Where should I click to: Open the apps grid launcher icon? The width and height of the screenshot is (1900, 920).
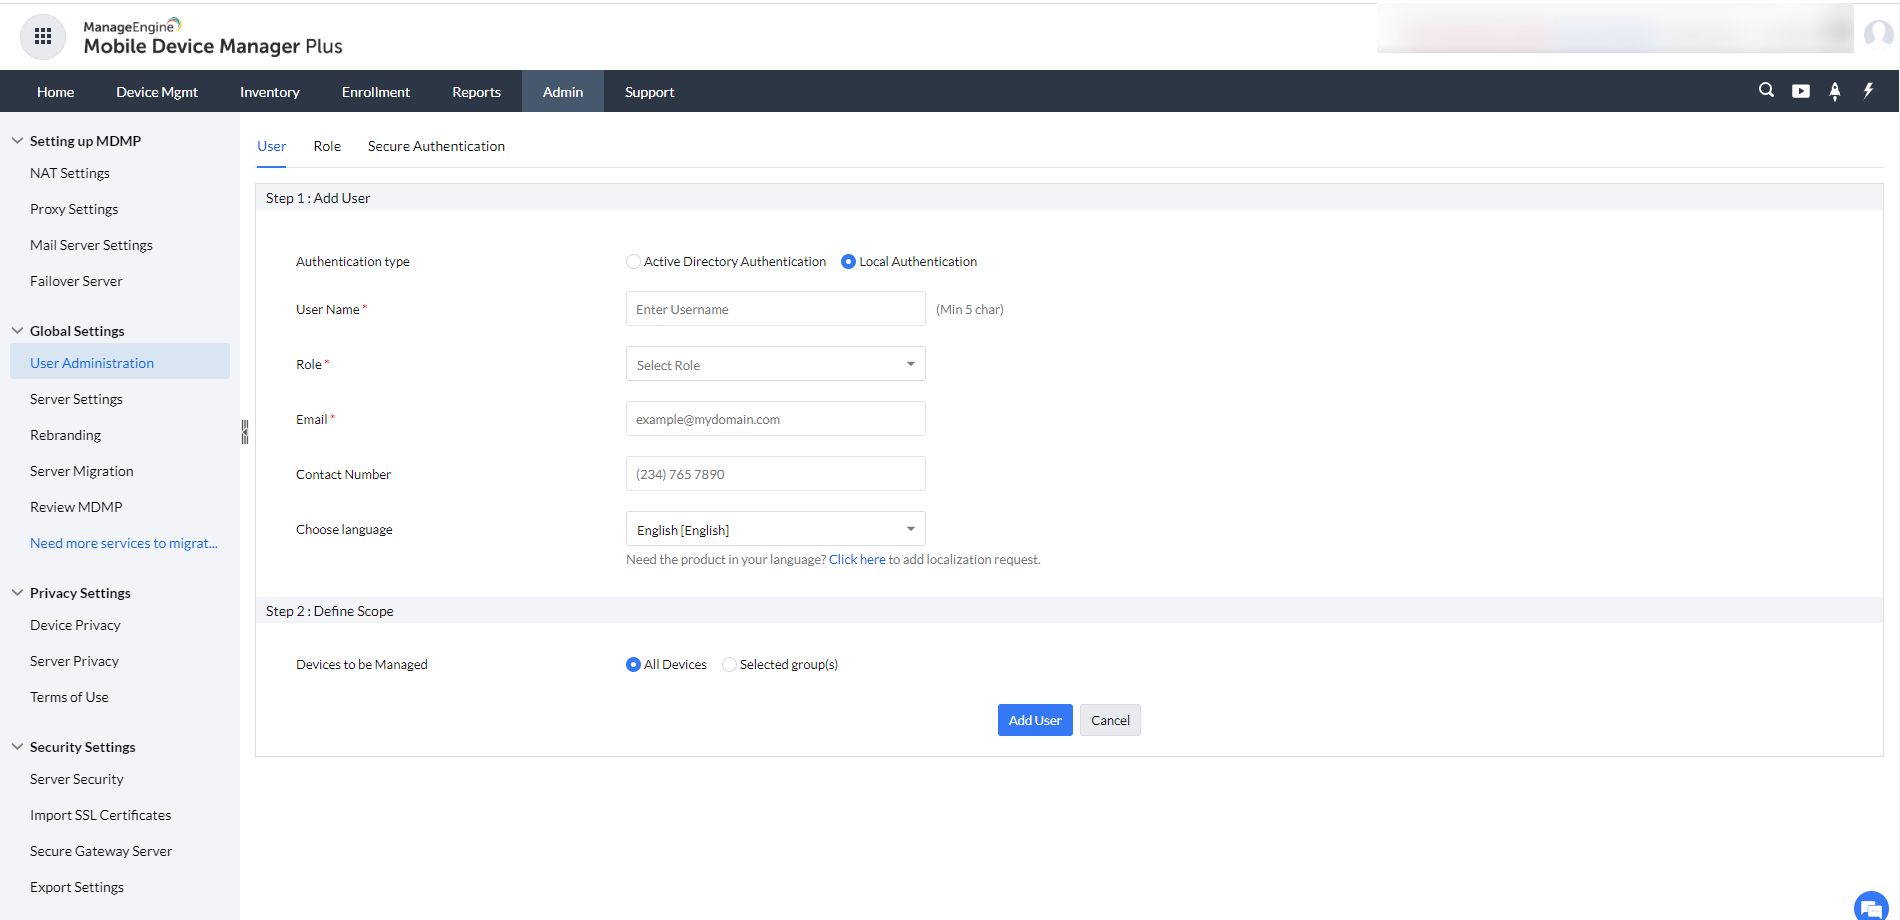point(43,37)
